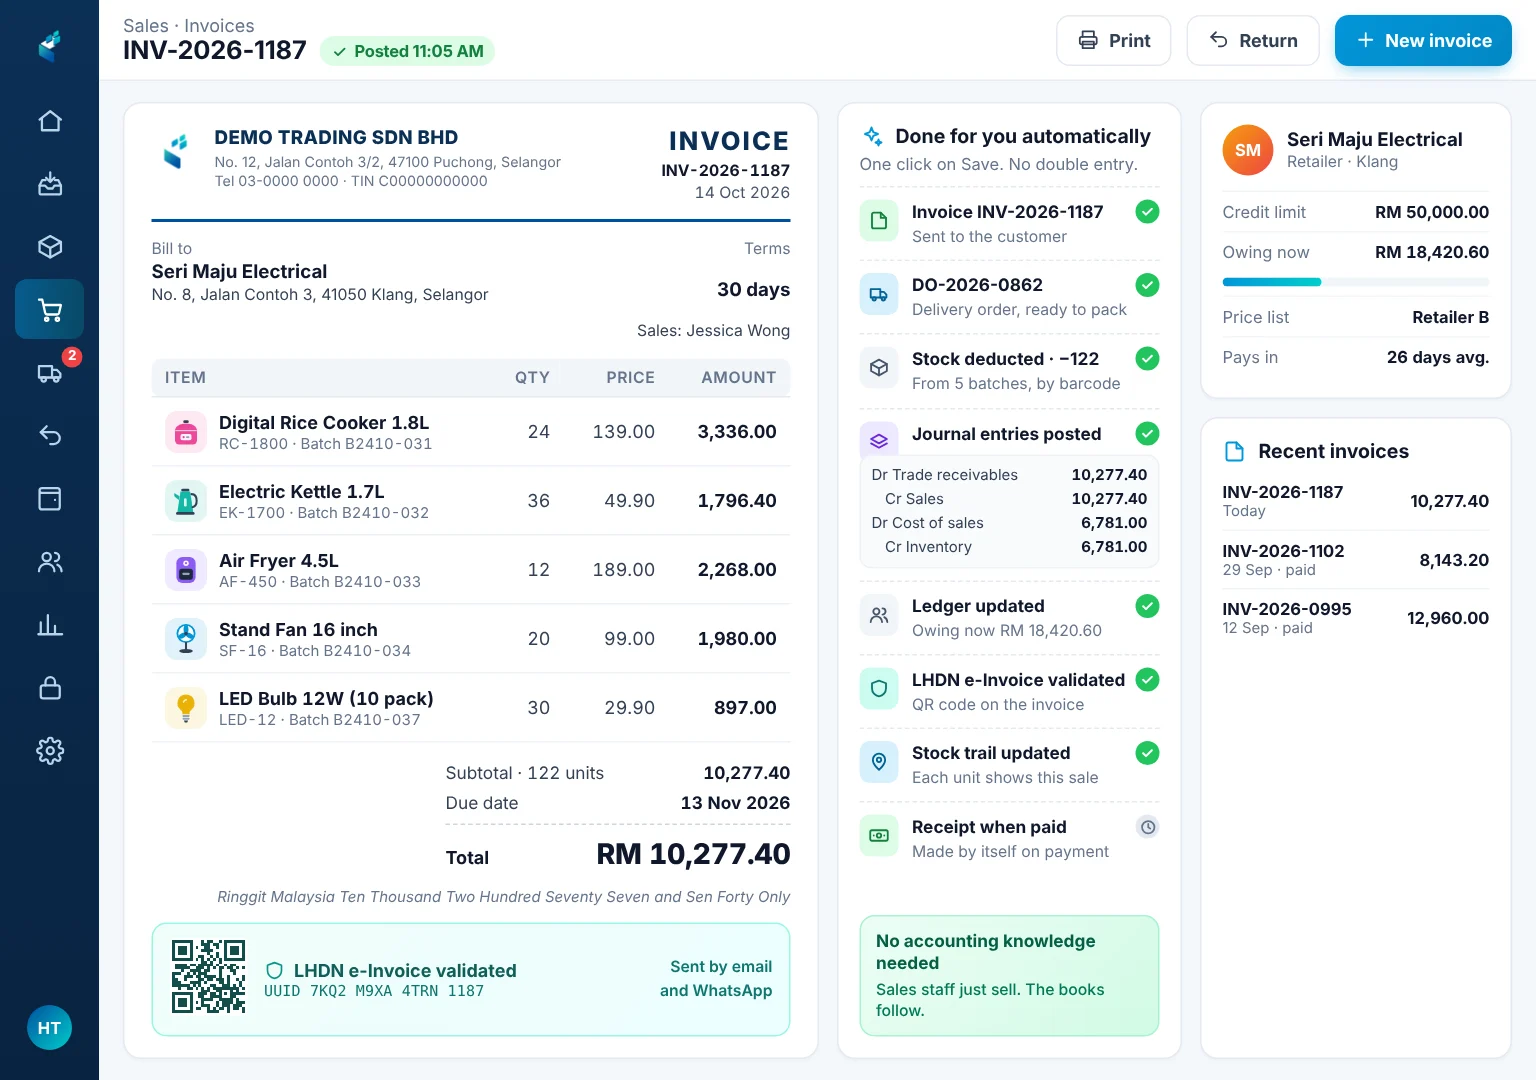Click the Digital Rice Cooker item icon
This screenshot has width=1536, height=1080.
click(186, 432)
